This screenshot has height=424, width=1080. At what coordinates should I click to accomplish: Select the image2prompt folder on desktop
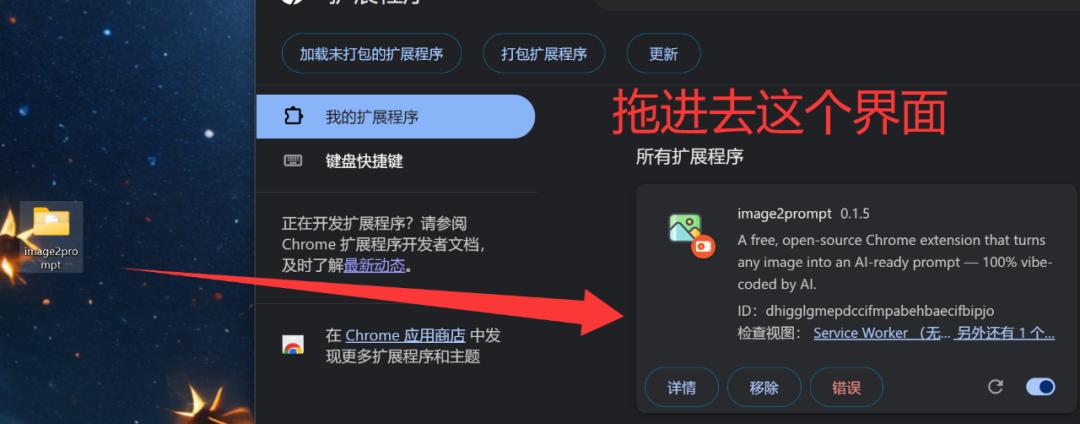point(52,237)
